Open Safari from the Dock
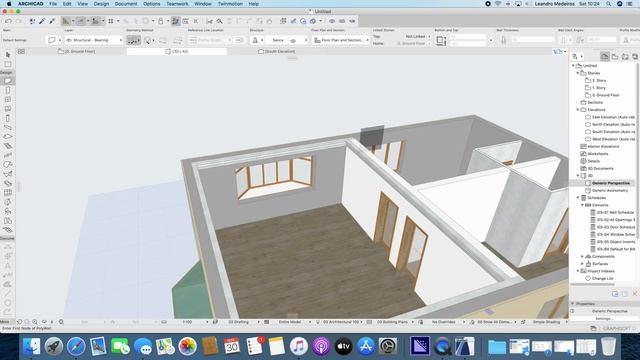Screen dimensions: 640x360 (x=76, y=347)
